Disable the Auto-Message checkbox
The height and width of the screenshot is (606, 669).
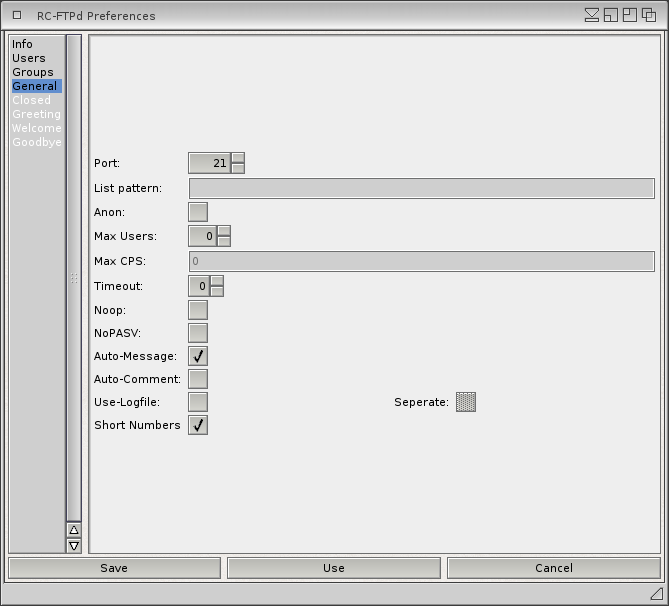198,356
